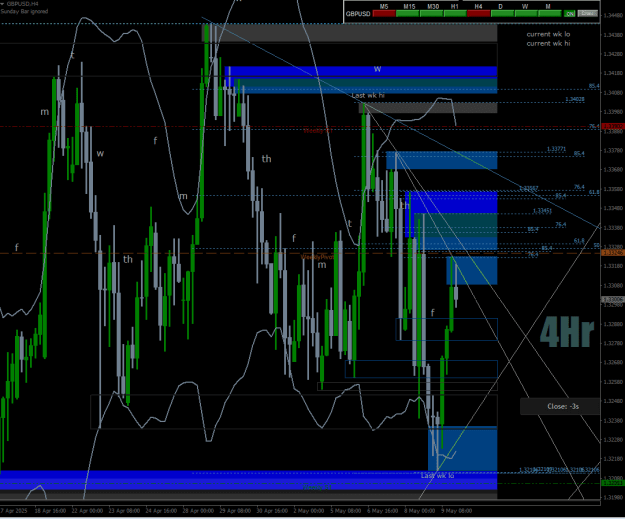Open the D daily timeframe block
The image size is (625, 519).
[x=502, y=14]
